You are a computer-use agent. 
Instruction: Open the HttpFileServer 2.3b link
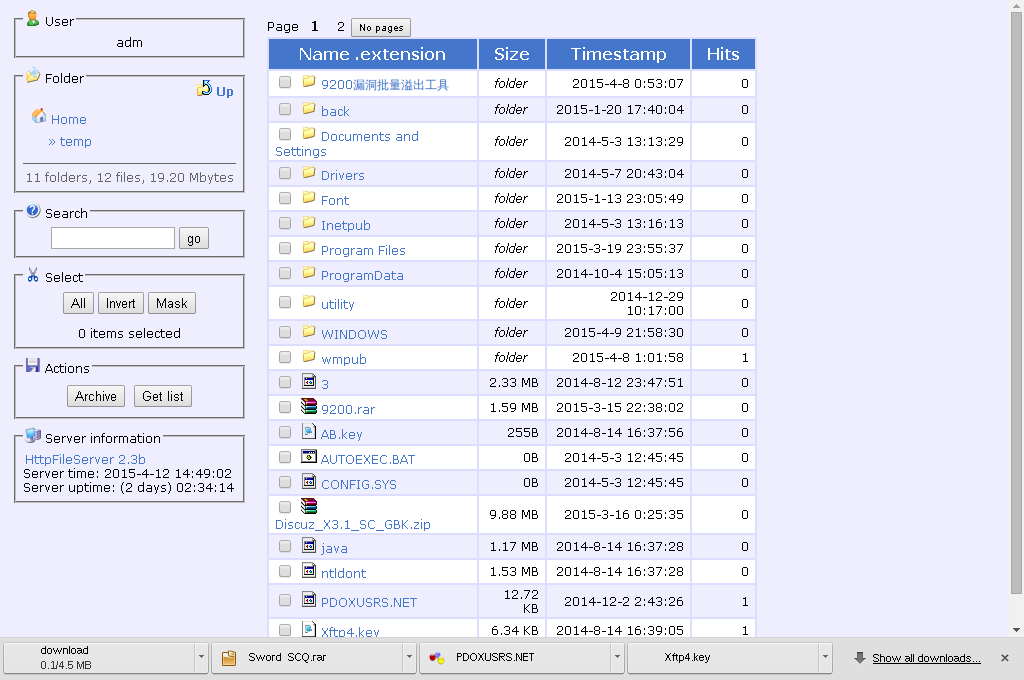coord(85,459)
